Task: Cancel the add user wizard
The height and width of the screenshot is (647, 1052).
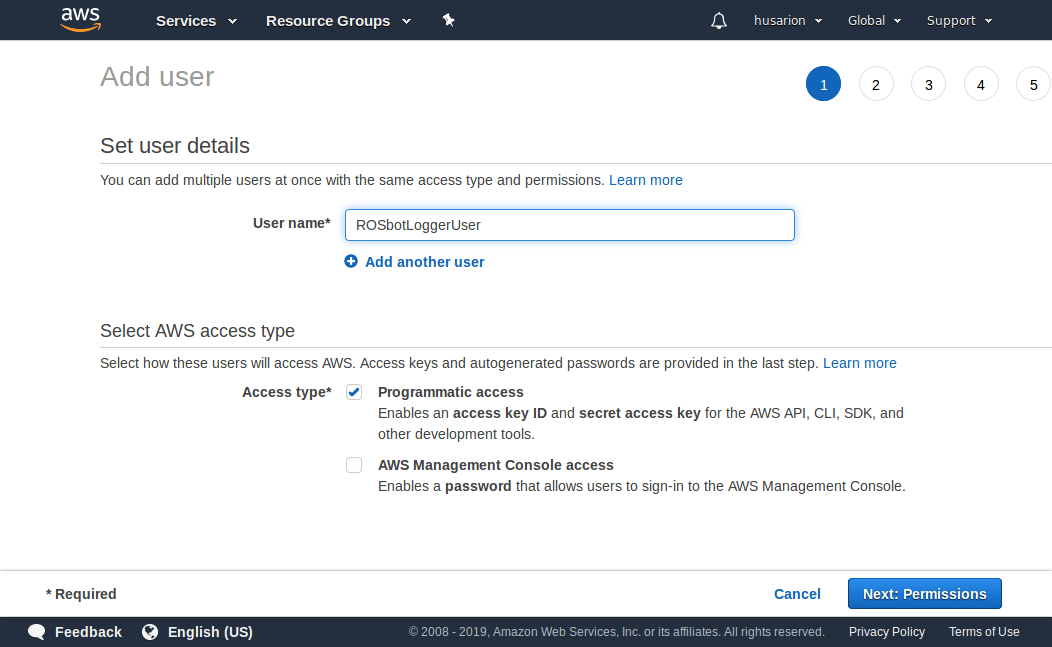Action: [x=797, y=594]
